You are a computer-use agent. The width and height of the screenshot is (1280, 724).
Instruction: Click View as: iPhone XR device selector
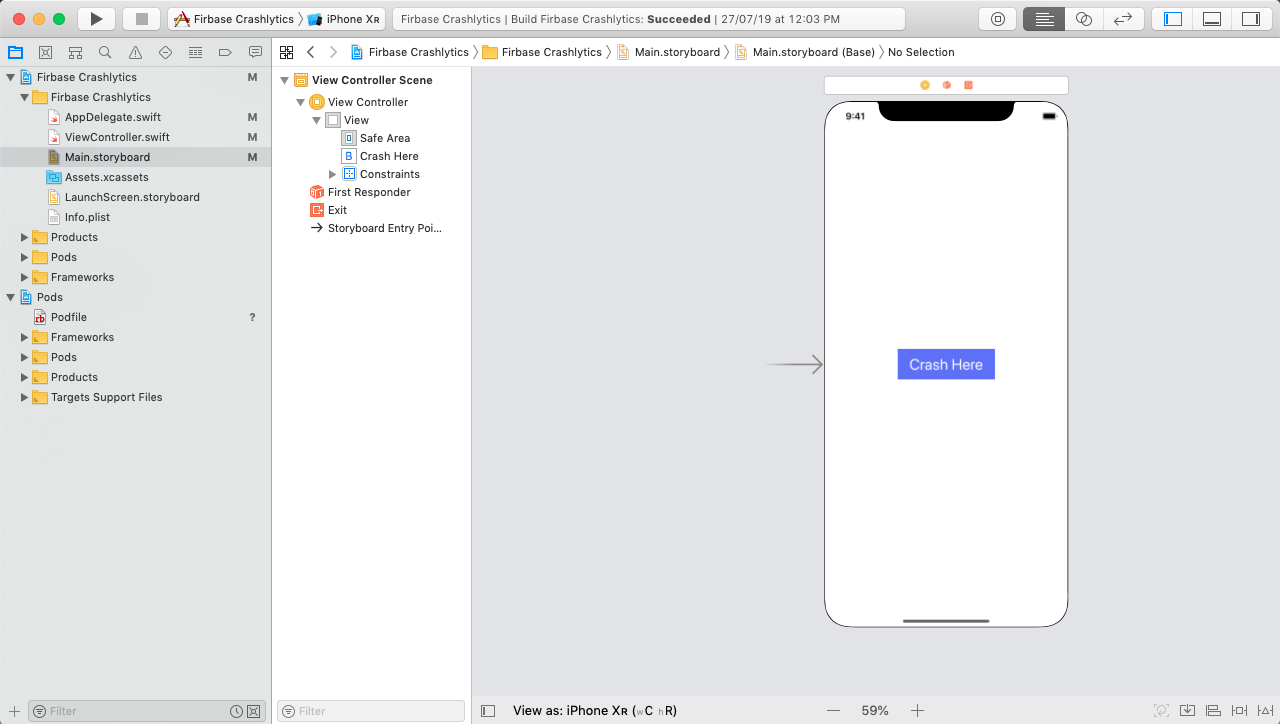[594, 711]
